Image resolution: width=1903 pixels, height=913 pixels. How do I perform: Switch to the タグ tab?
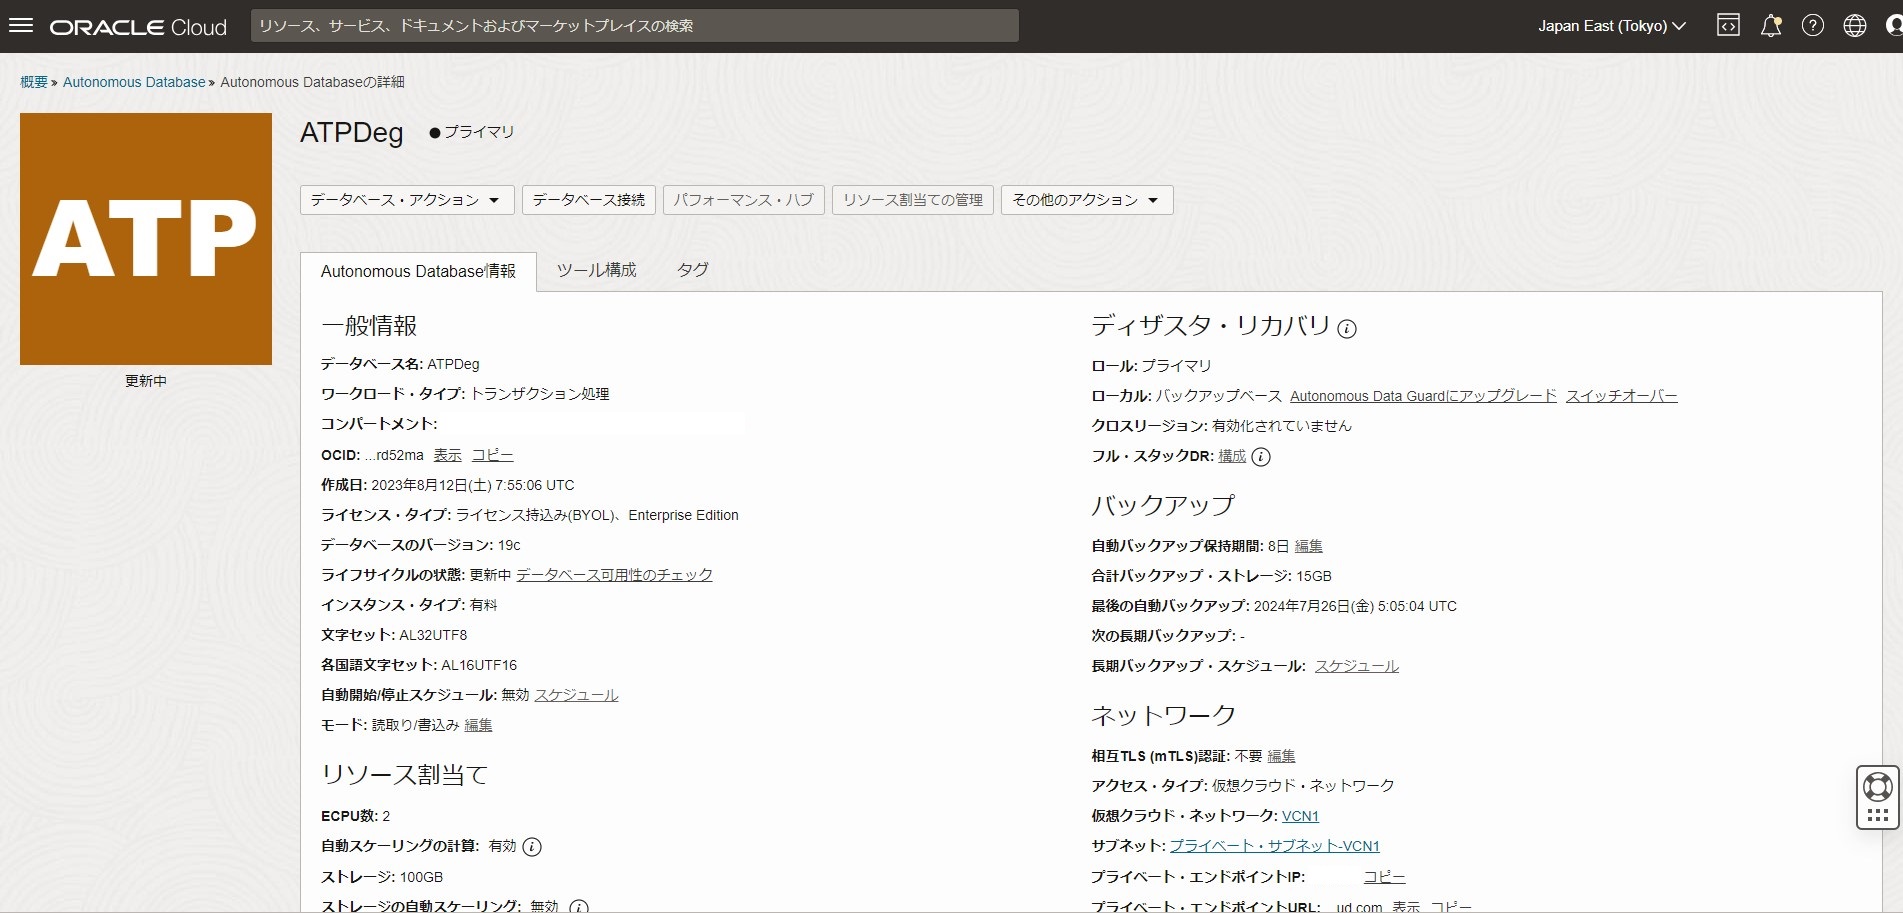tap(692, 270)
